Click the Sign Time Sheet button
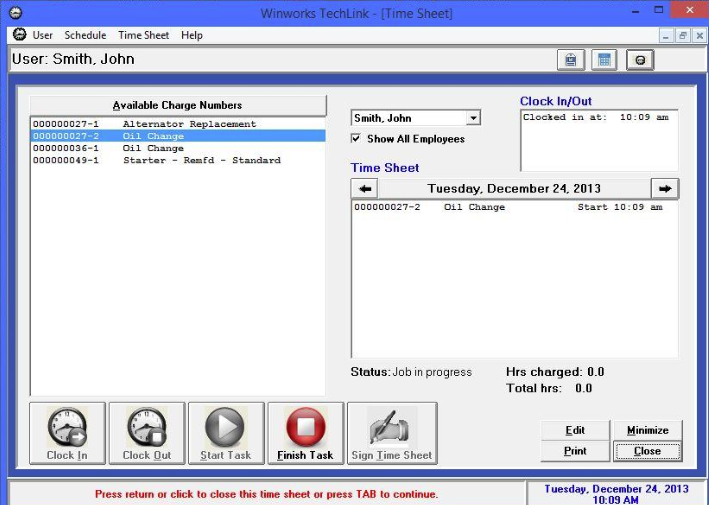 click(x=392, y=433)
